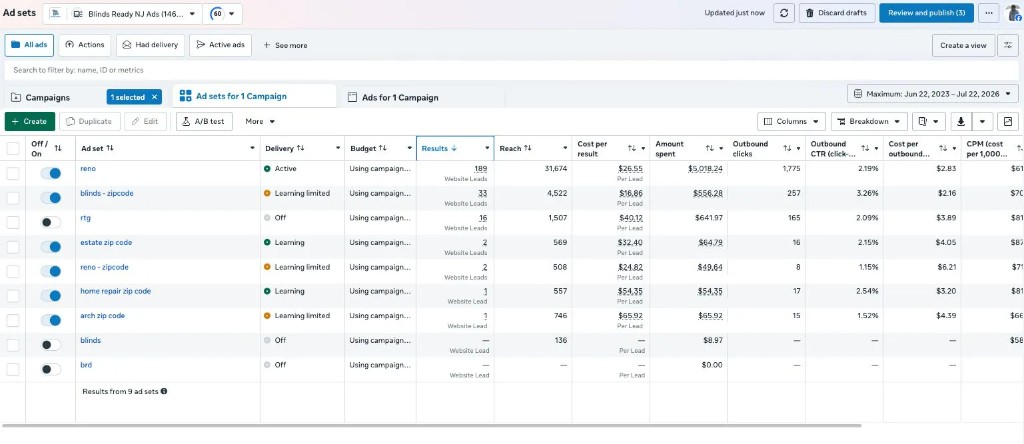
Task: Click the $5,018.24 amount spent value
Action: click(x=705, y=168)
